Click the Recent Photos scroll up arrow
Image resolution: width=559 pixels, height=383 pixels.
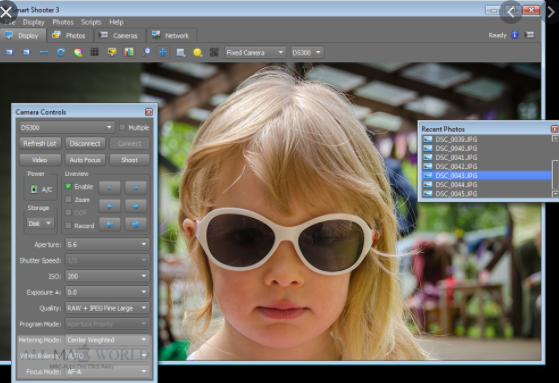coord(555,138)
